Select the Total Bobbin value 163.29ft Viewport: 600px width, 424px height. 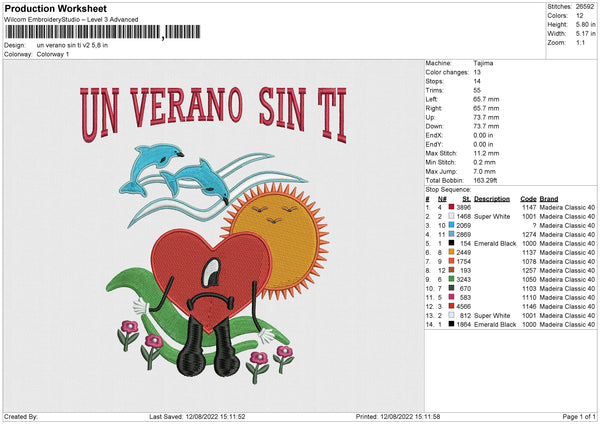pyautogui.click(x=485, y=180)
